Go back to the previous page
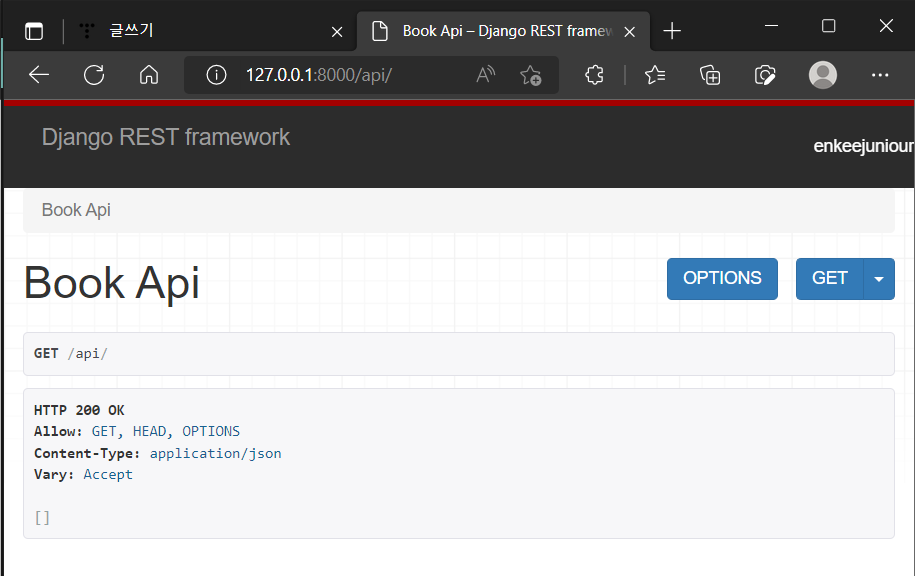Screen dimensions: 915x576 [x=39, y=75]
